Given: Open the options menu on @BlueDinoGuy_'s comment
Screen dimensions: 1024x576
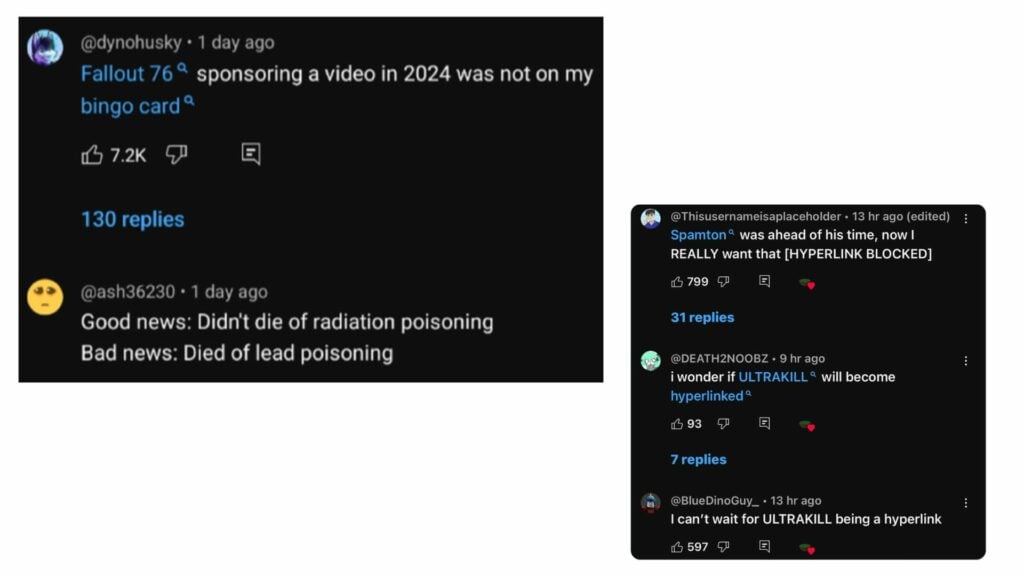Looking at the screenshot, I should pyautogui.click(x=965, y=502).
